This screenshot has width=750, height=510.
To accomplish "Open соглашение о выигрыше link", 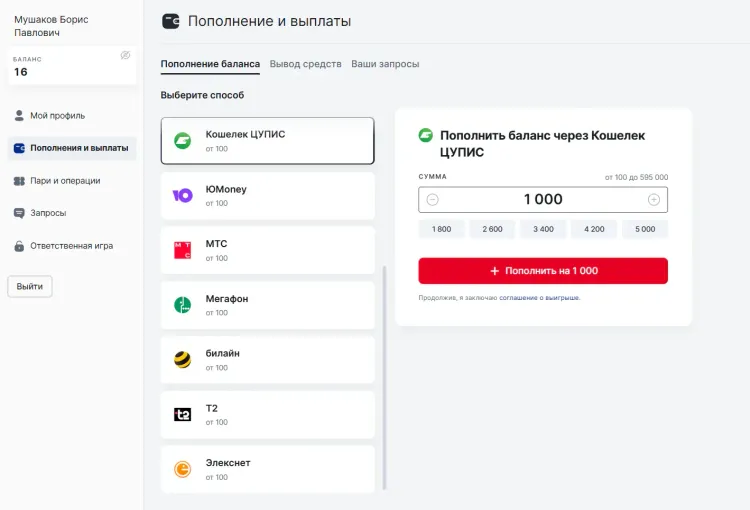I will [x=540, y=298].
